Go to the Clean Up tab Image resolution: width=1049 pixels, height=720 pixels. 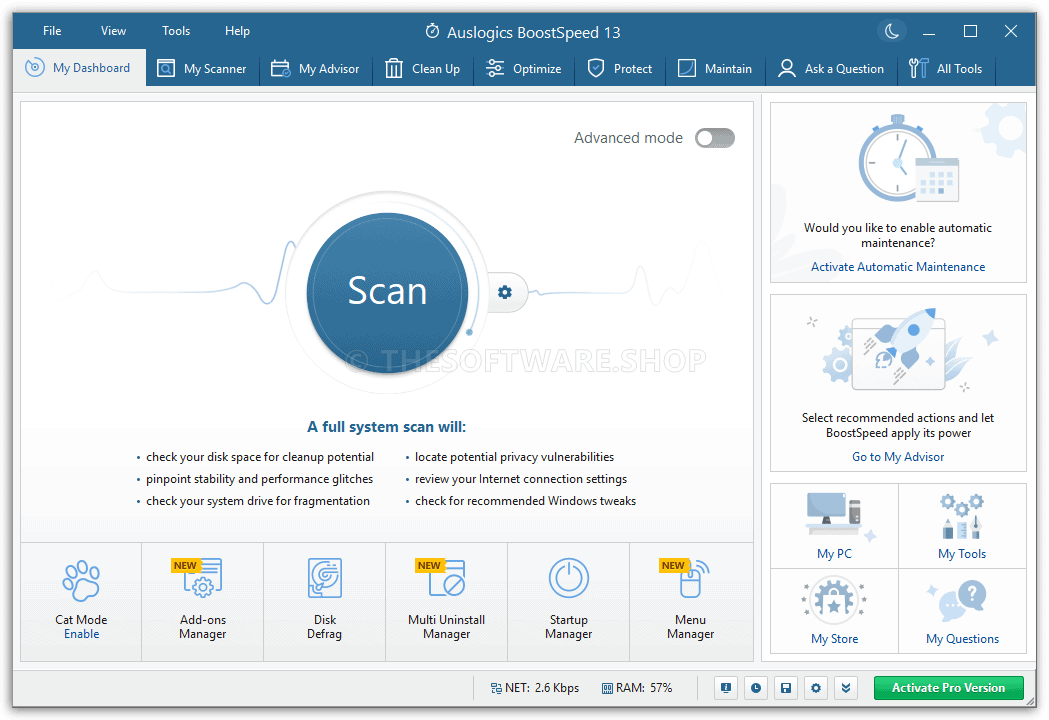[423, 68]
